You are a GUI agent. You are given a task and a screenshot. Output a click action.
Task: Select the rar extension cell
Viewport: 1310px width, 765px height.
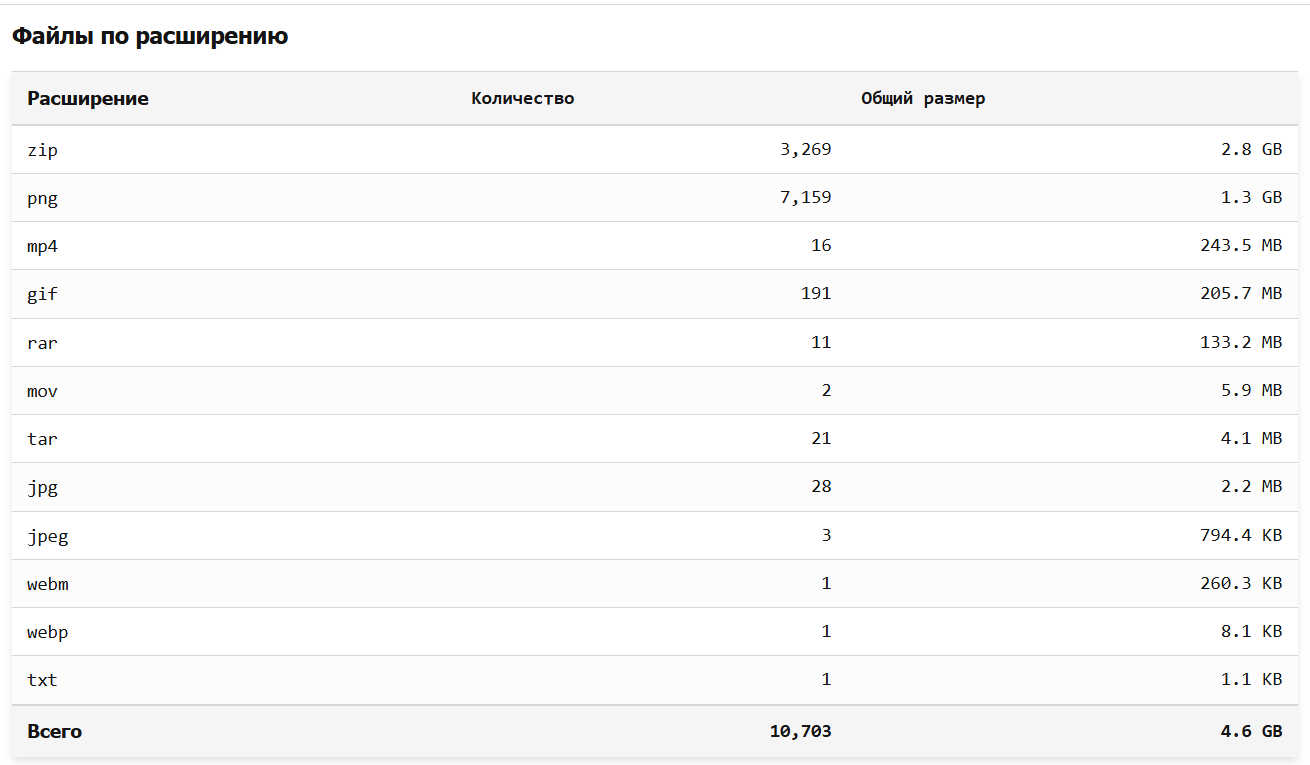pos(42,343)
